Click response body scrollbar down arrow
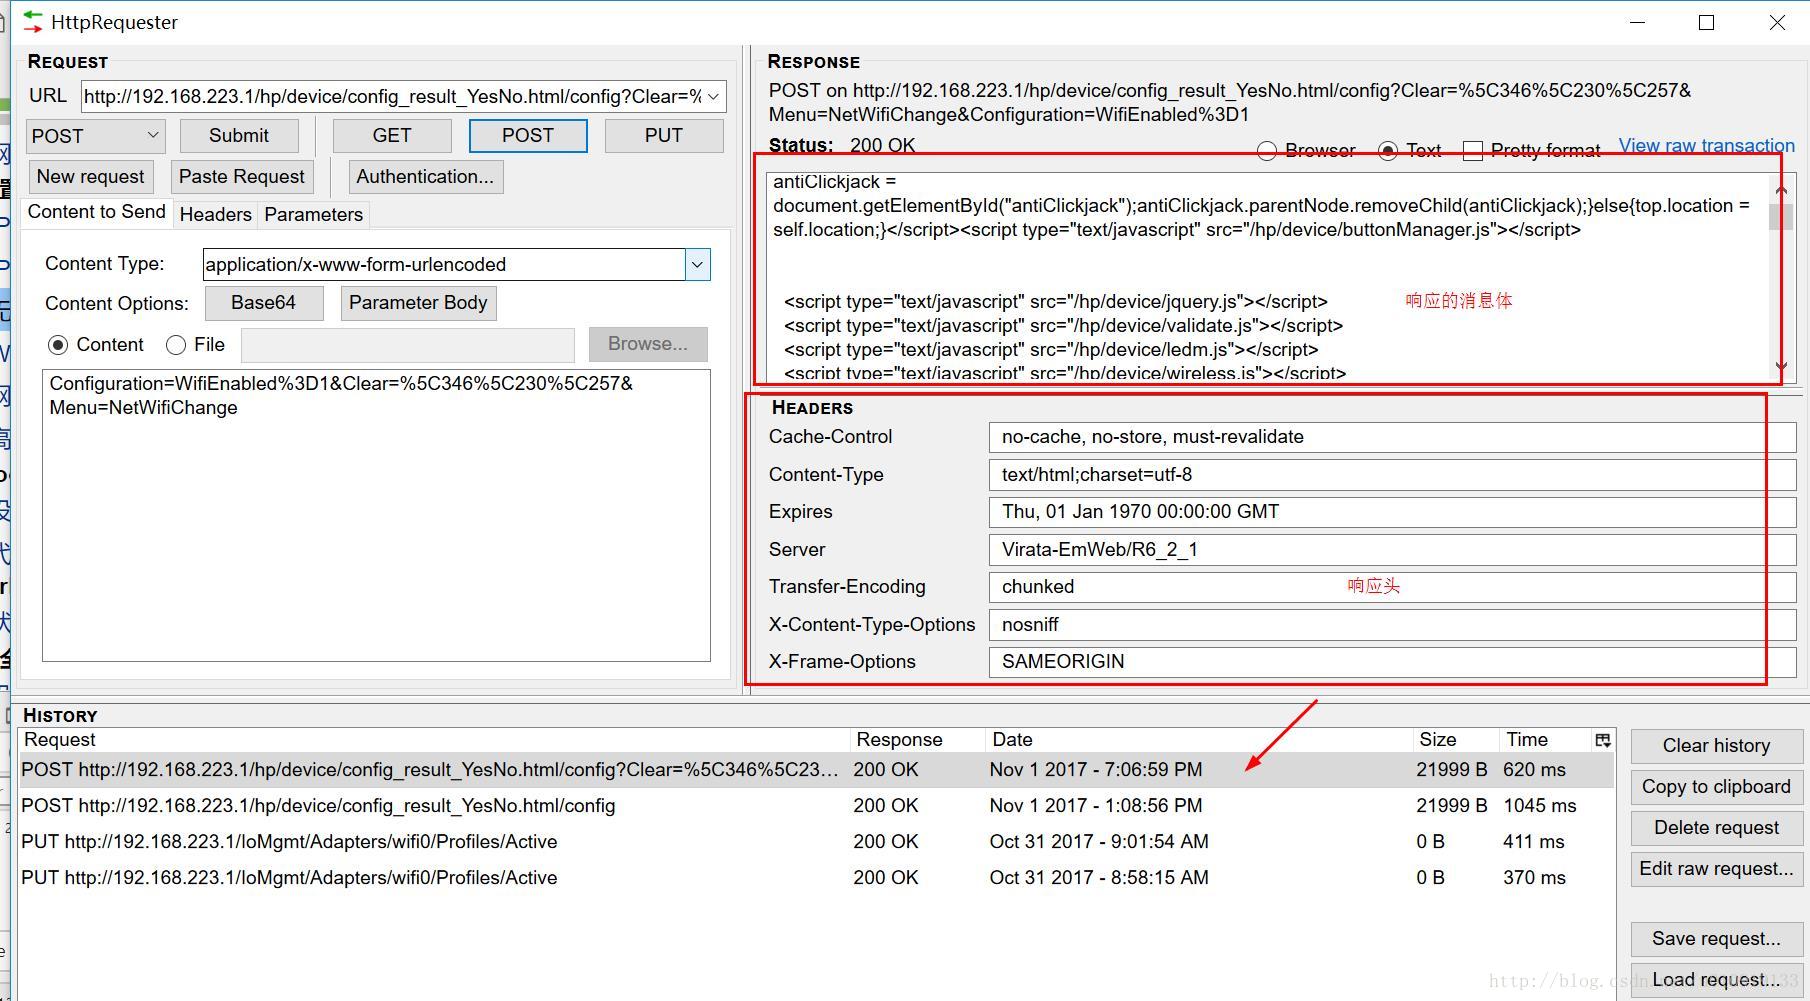1810x1001 pixels. [1781, 367]
